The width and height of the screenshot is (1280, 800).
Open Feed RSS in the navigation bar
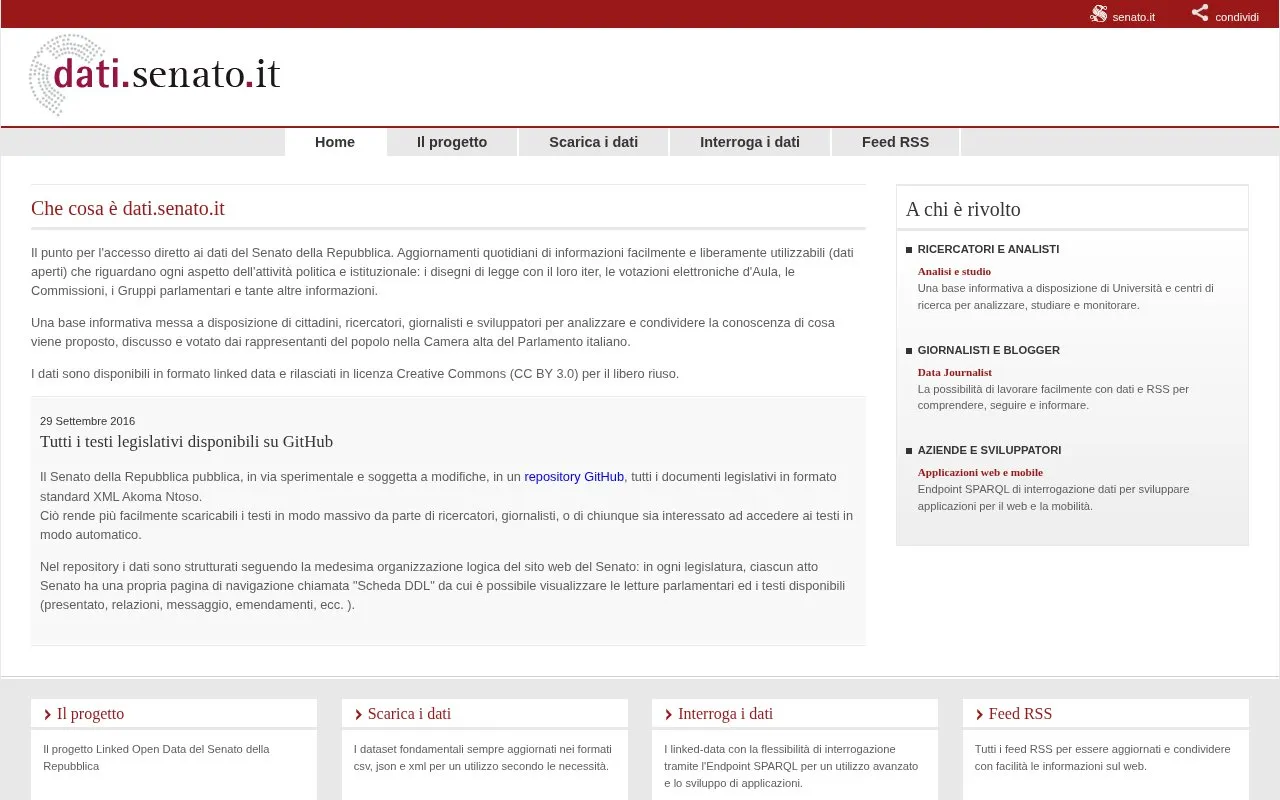(895, 142)
